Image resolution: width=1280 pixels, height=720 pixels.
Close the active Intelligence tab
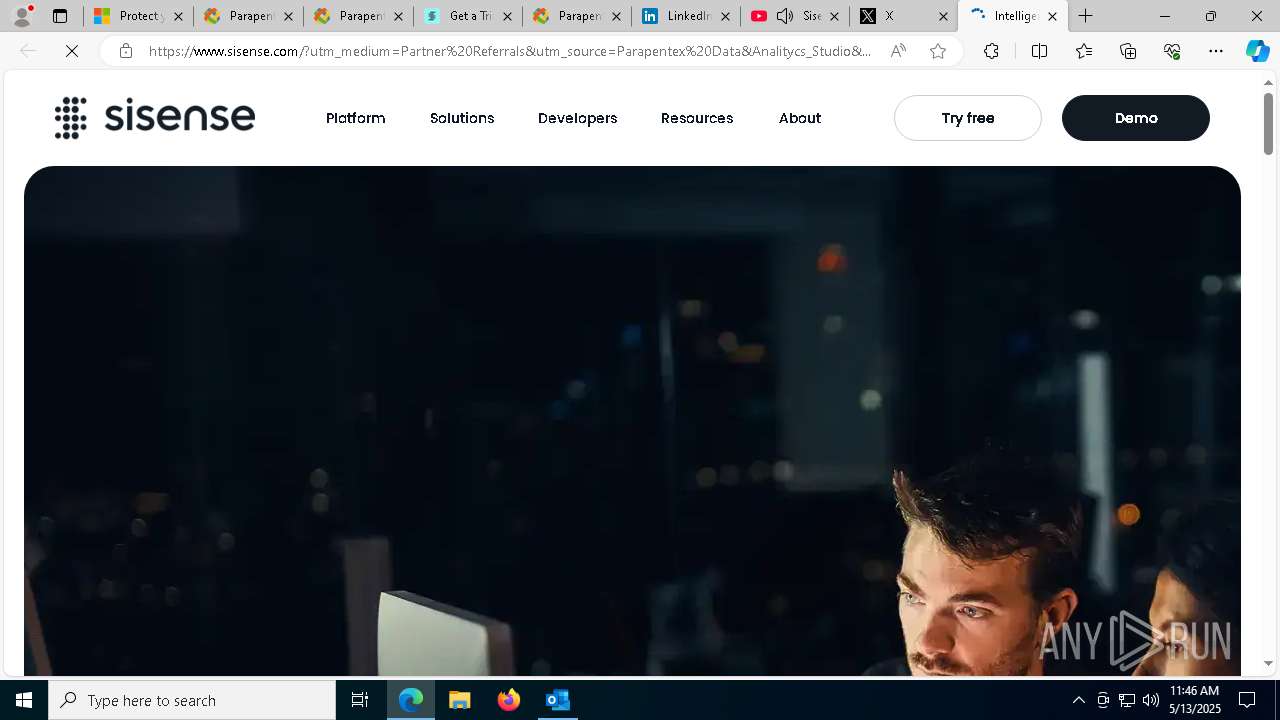(x=1052, y=16)
